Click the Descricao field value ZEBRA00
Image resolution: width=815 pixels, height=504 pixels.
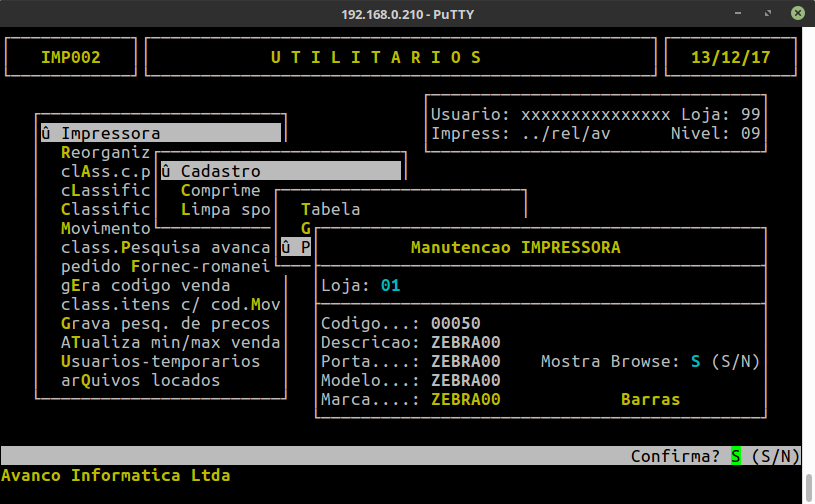pyautogui.click(x=465, y=342)
